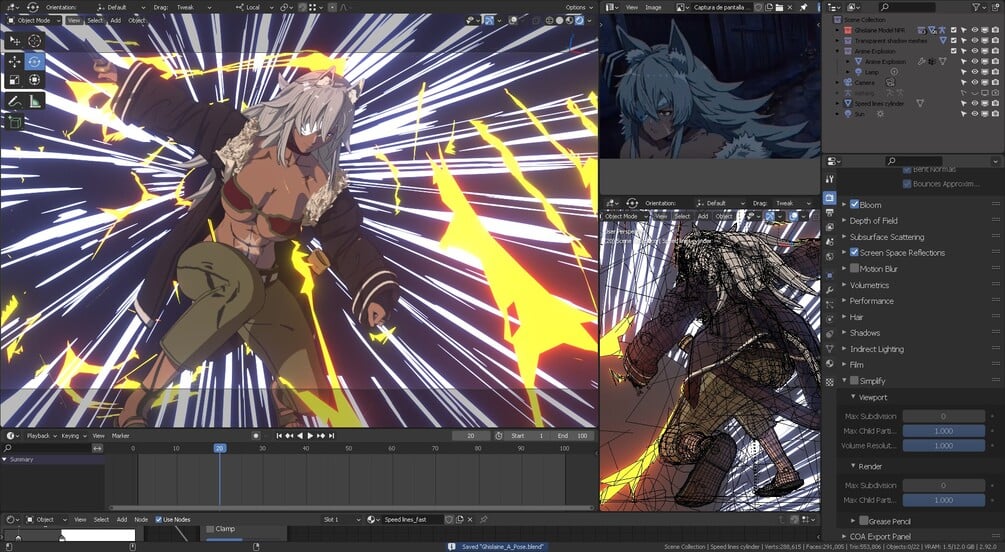
Task: Open the Options dropdown
Action: point(578,7)
